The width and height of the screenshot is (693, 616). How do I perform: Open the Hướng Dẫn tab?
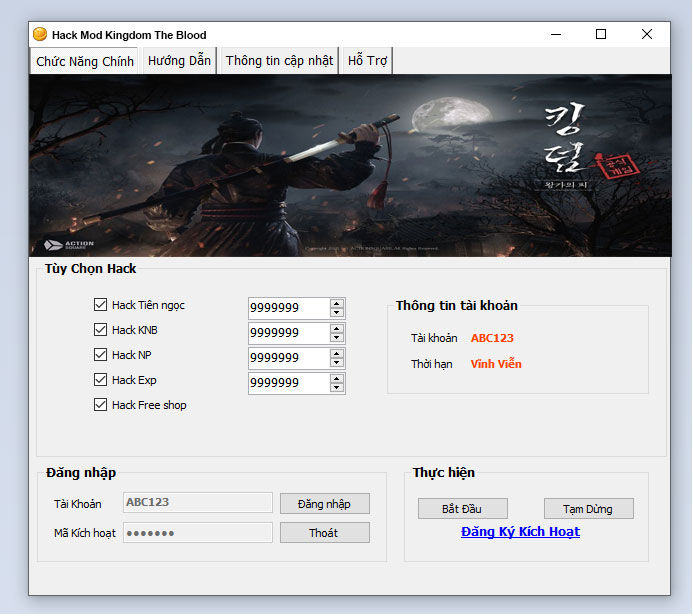click(179, 60)
